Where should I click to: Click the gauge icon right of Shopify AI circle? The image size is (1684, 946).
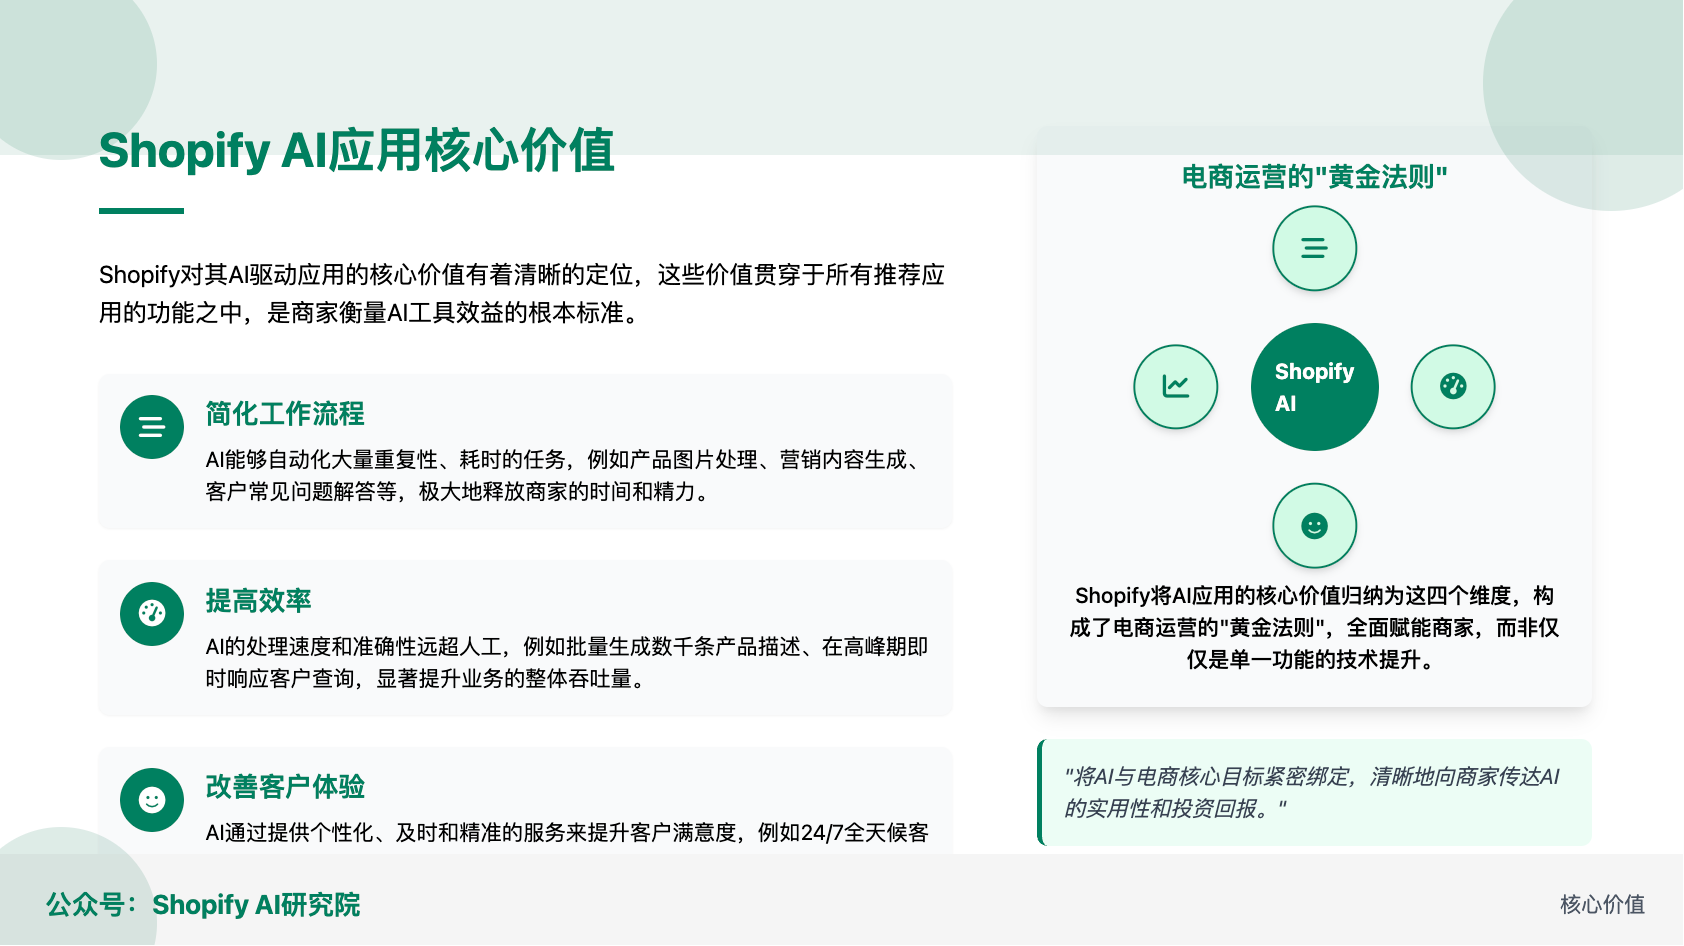pos(1453,387)
